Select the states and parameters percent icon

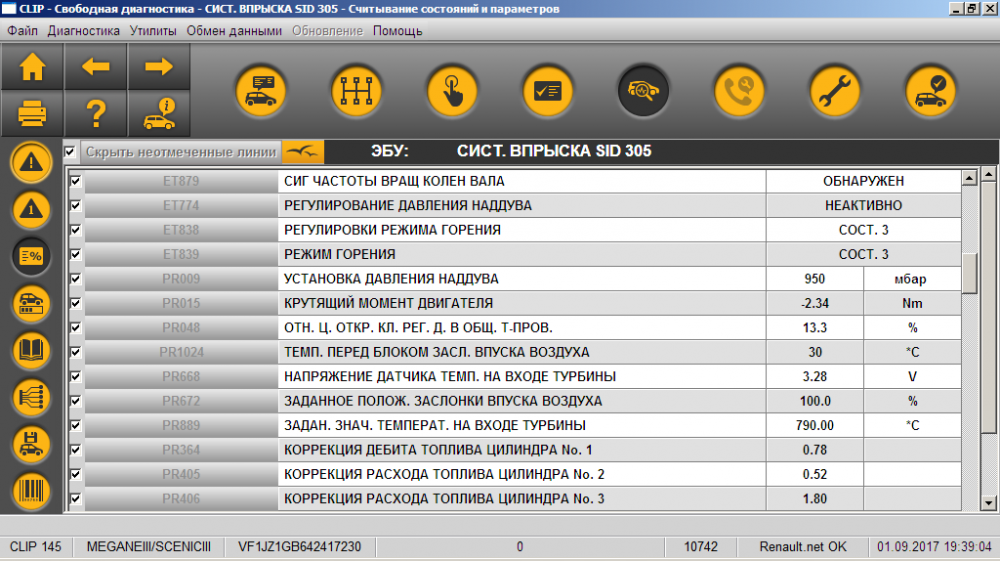(31, 256)
